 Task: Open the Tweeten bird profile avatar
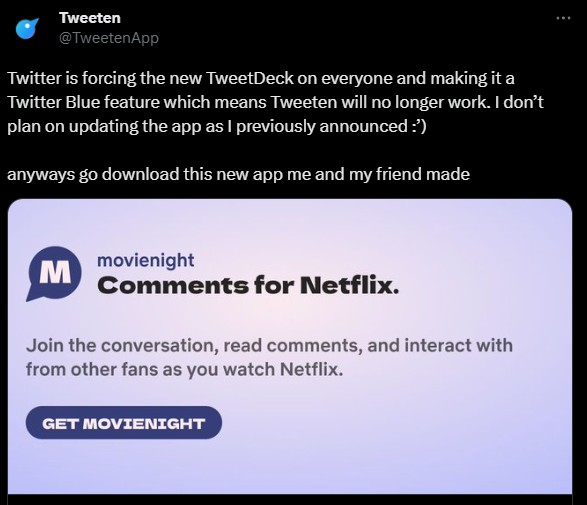tap(27, 28)
